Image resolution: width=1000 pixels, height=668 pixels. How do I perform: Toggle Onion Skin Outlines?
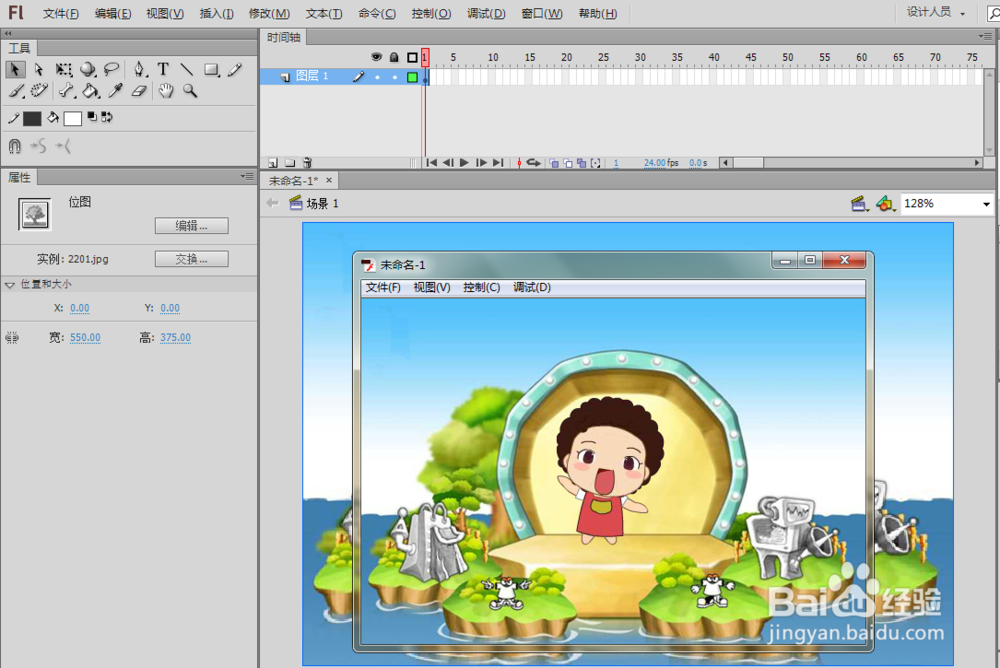pos(568,163)
